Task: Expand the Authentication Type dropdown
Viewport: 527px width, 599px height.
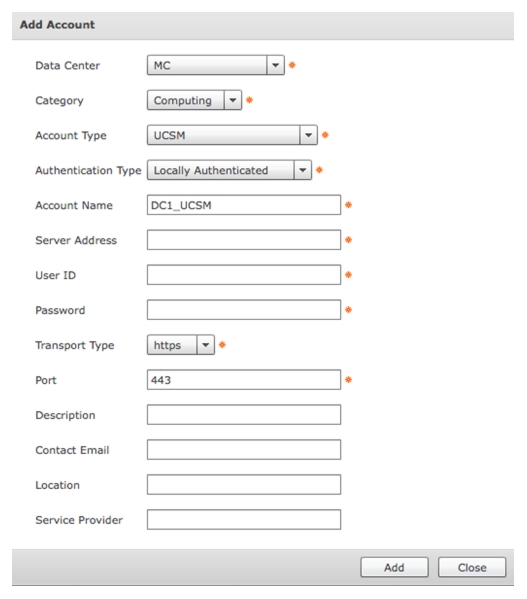Action: coord(229,170)
